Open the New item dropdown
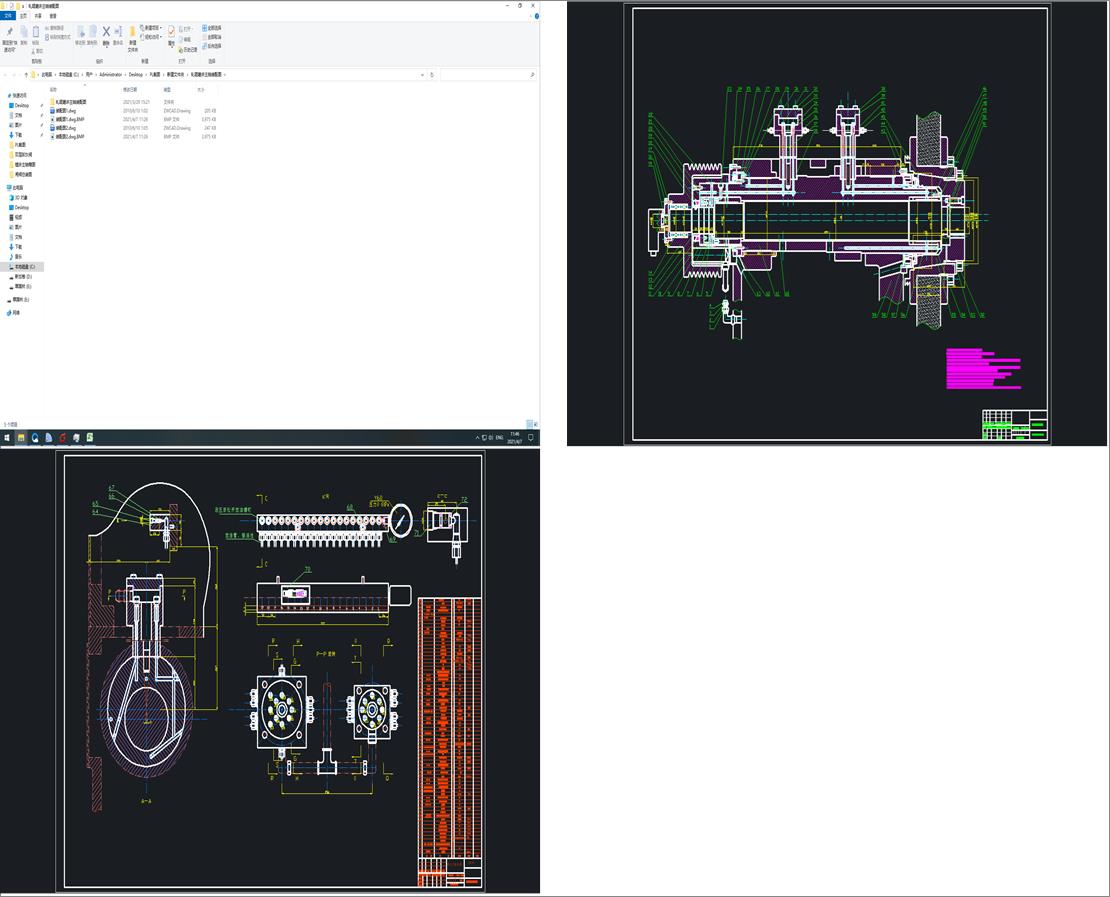This screenshot has height=897, width=1110. coord(153,28)
